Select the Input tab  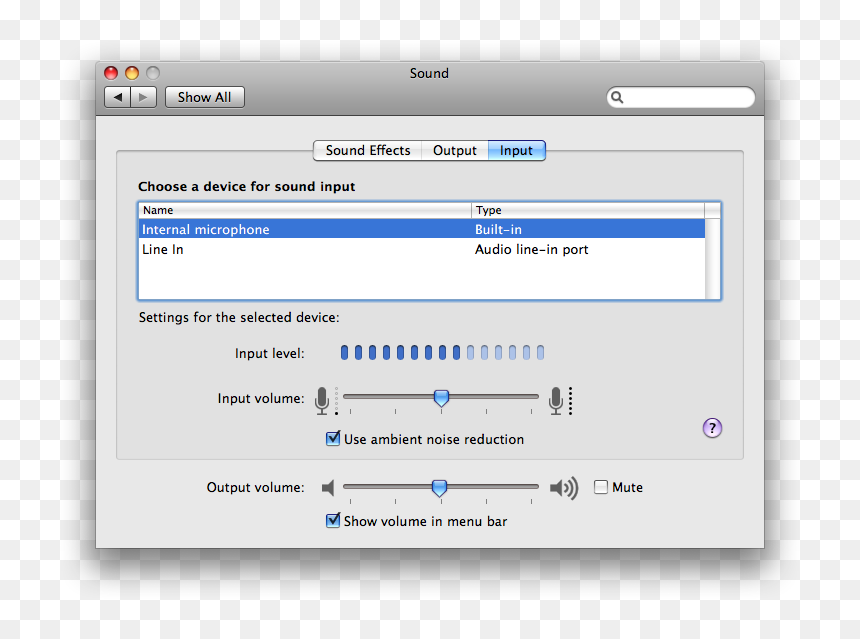516,150
